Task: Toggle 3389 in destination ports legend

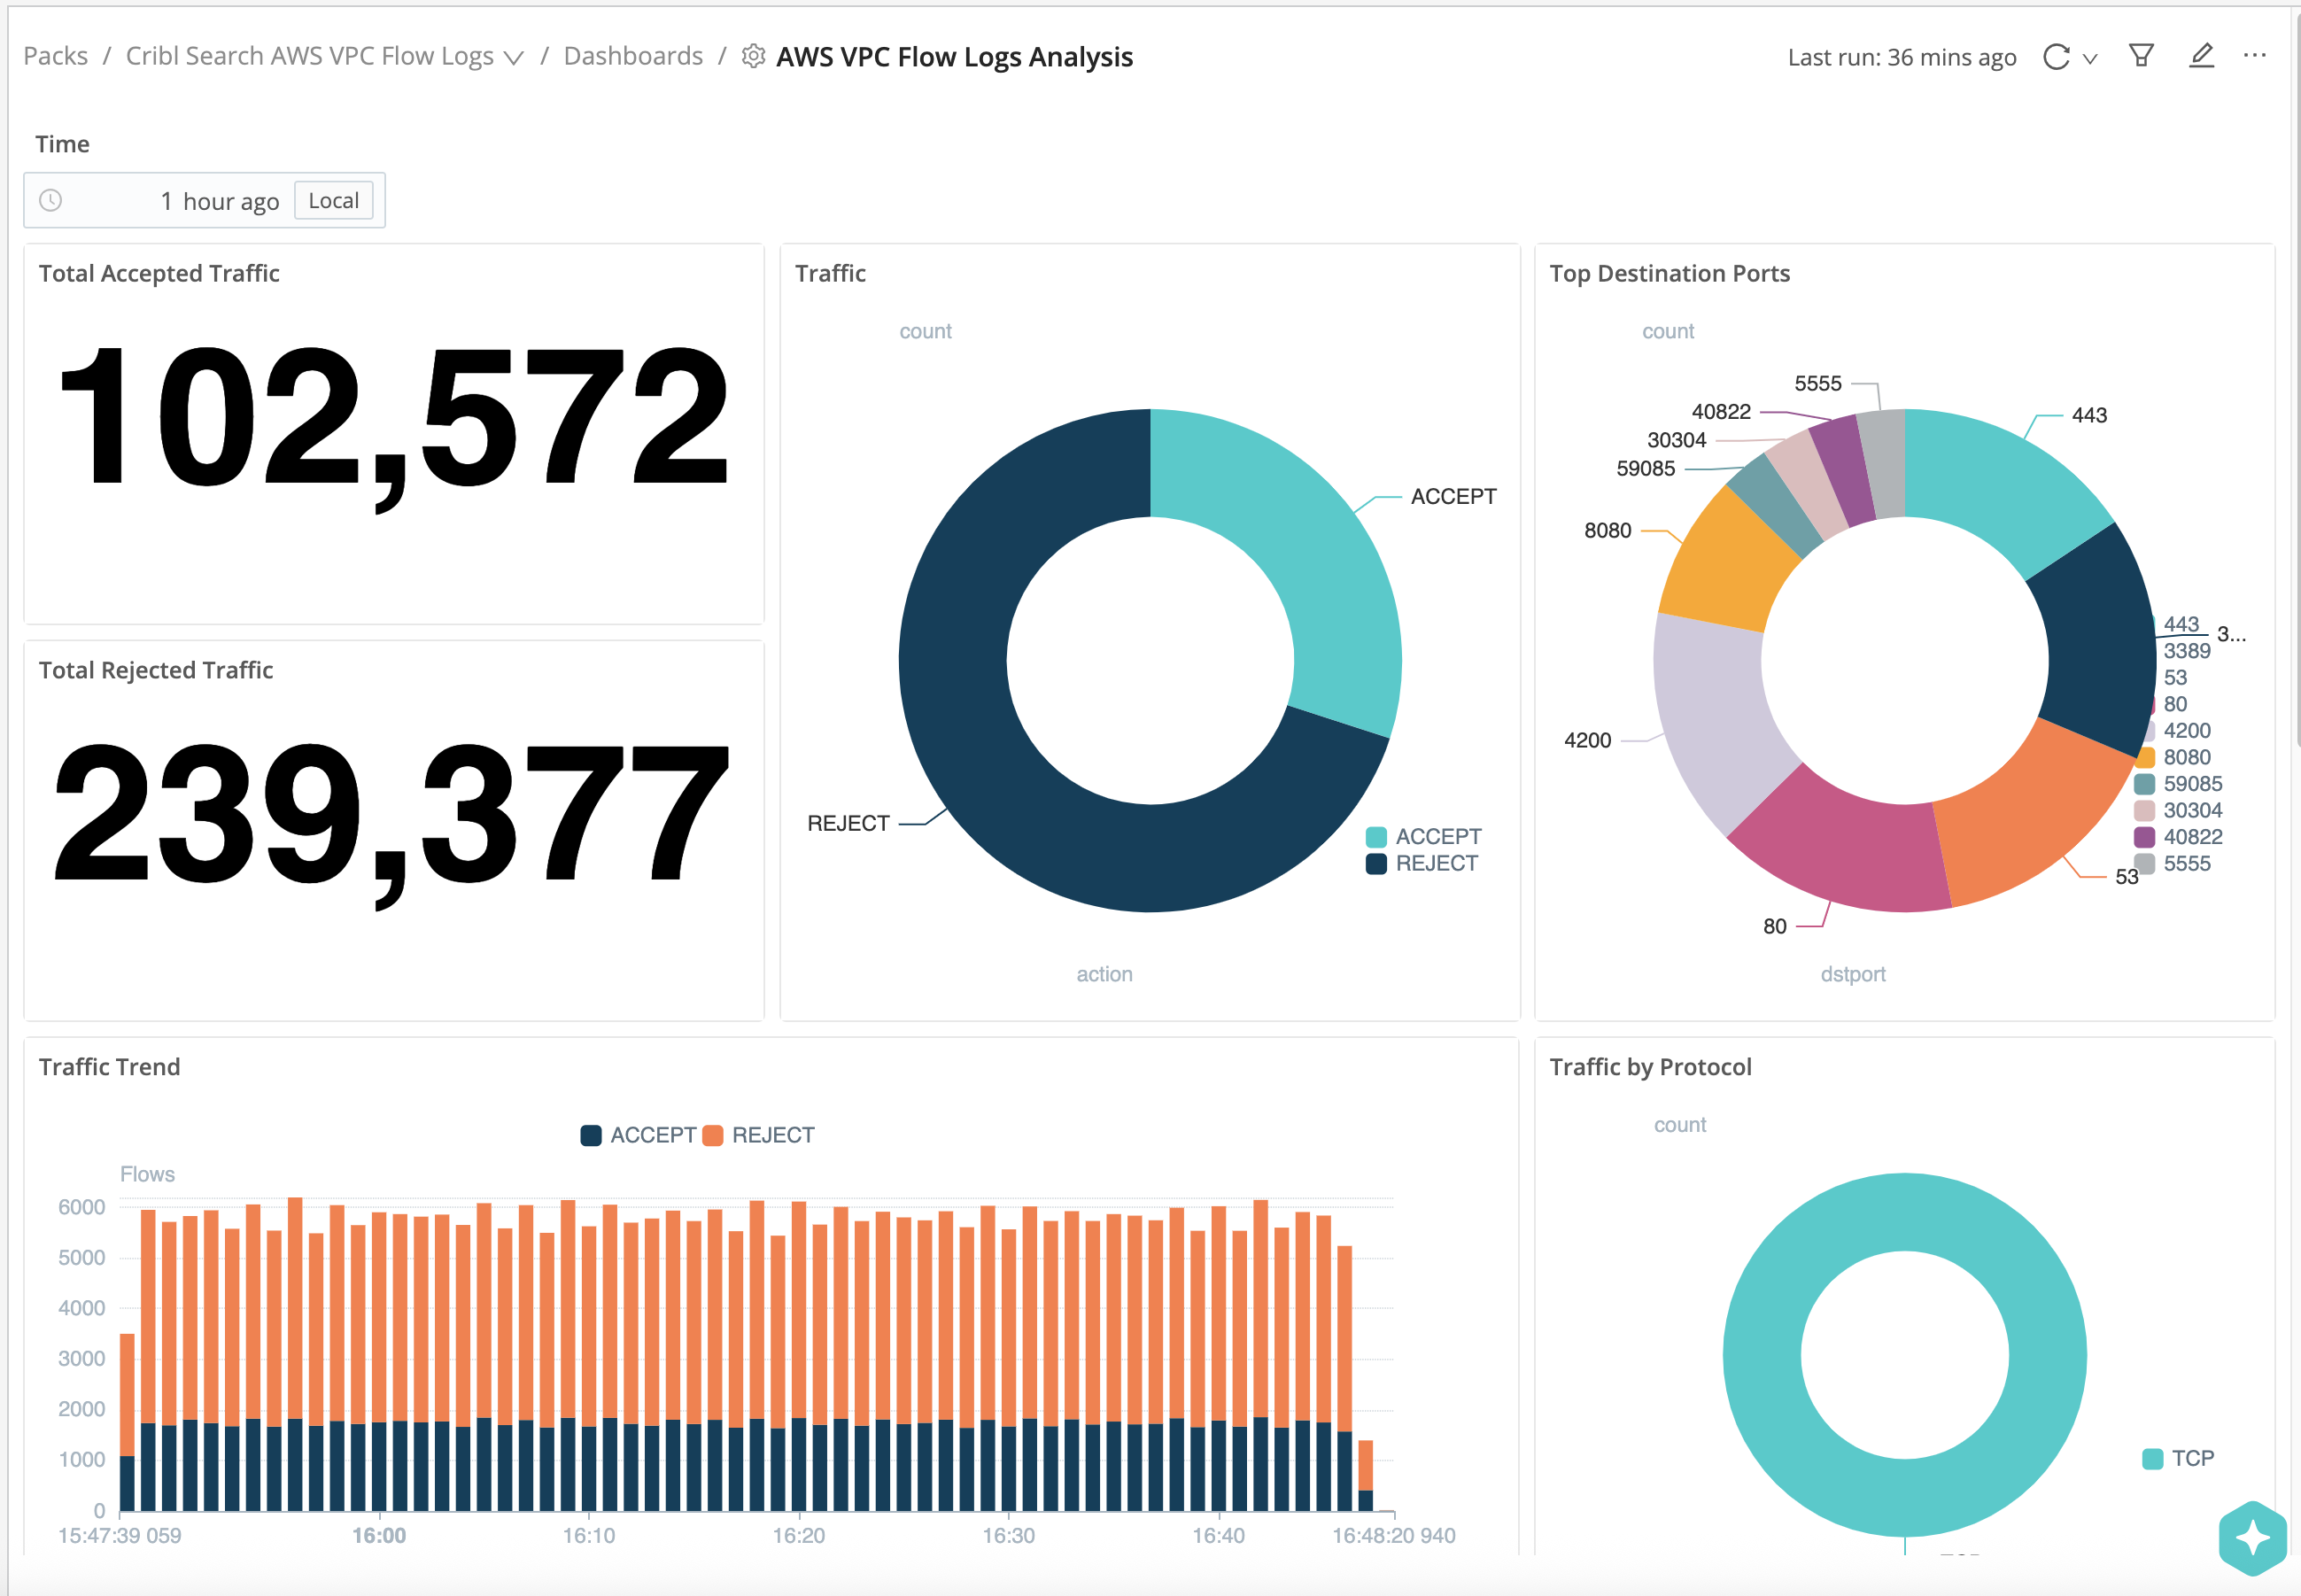Action: pyautogui.click(x=2186, y=651)
